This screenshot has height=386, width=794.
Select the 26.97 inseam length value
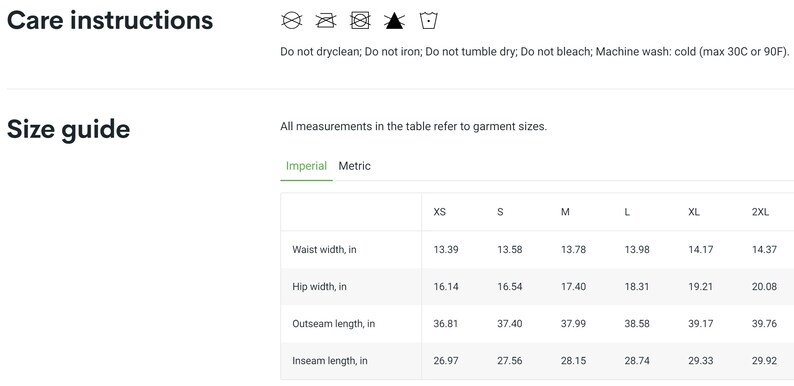click(446, 361)
